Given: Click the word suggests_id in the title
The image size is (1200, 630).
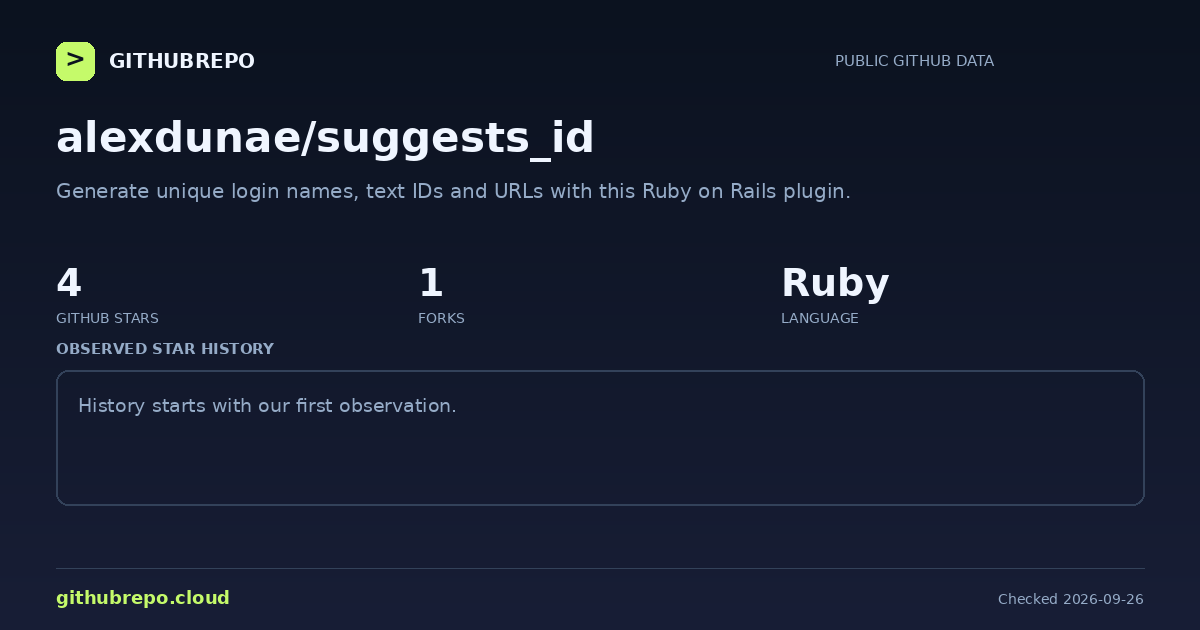Looking at the screenshot, I should coord(455,138).
